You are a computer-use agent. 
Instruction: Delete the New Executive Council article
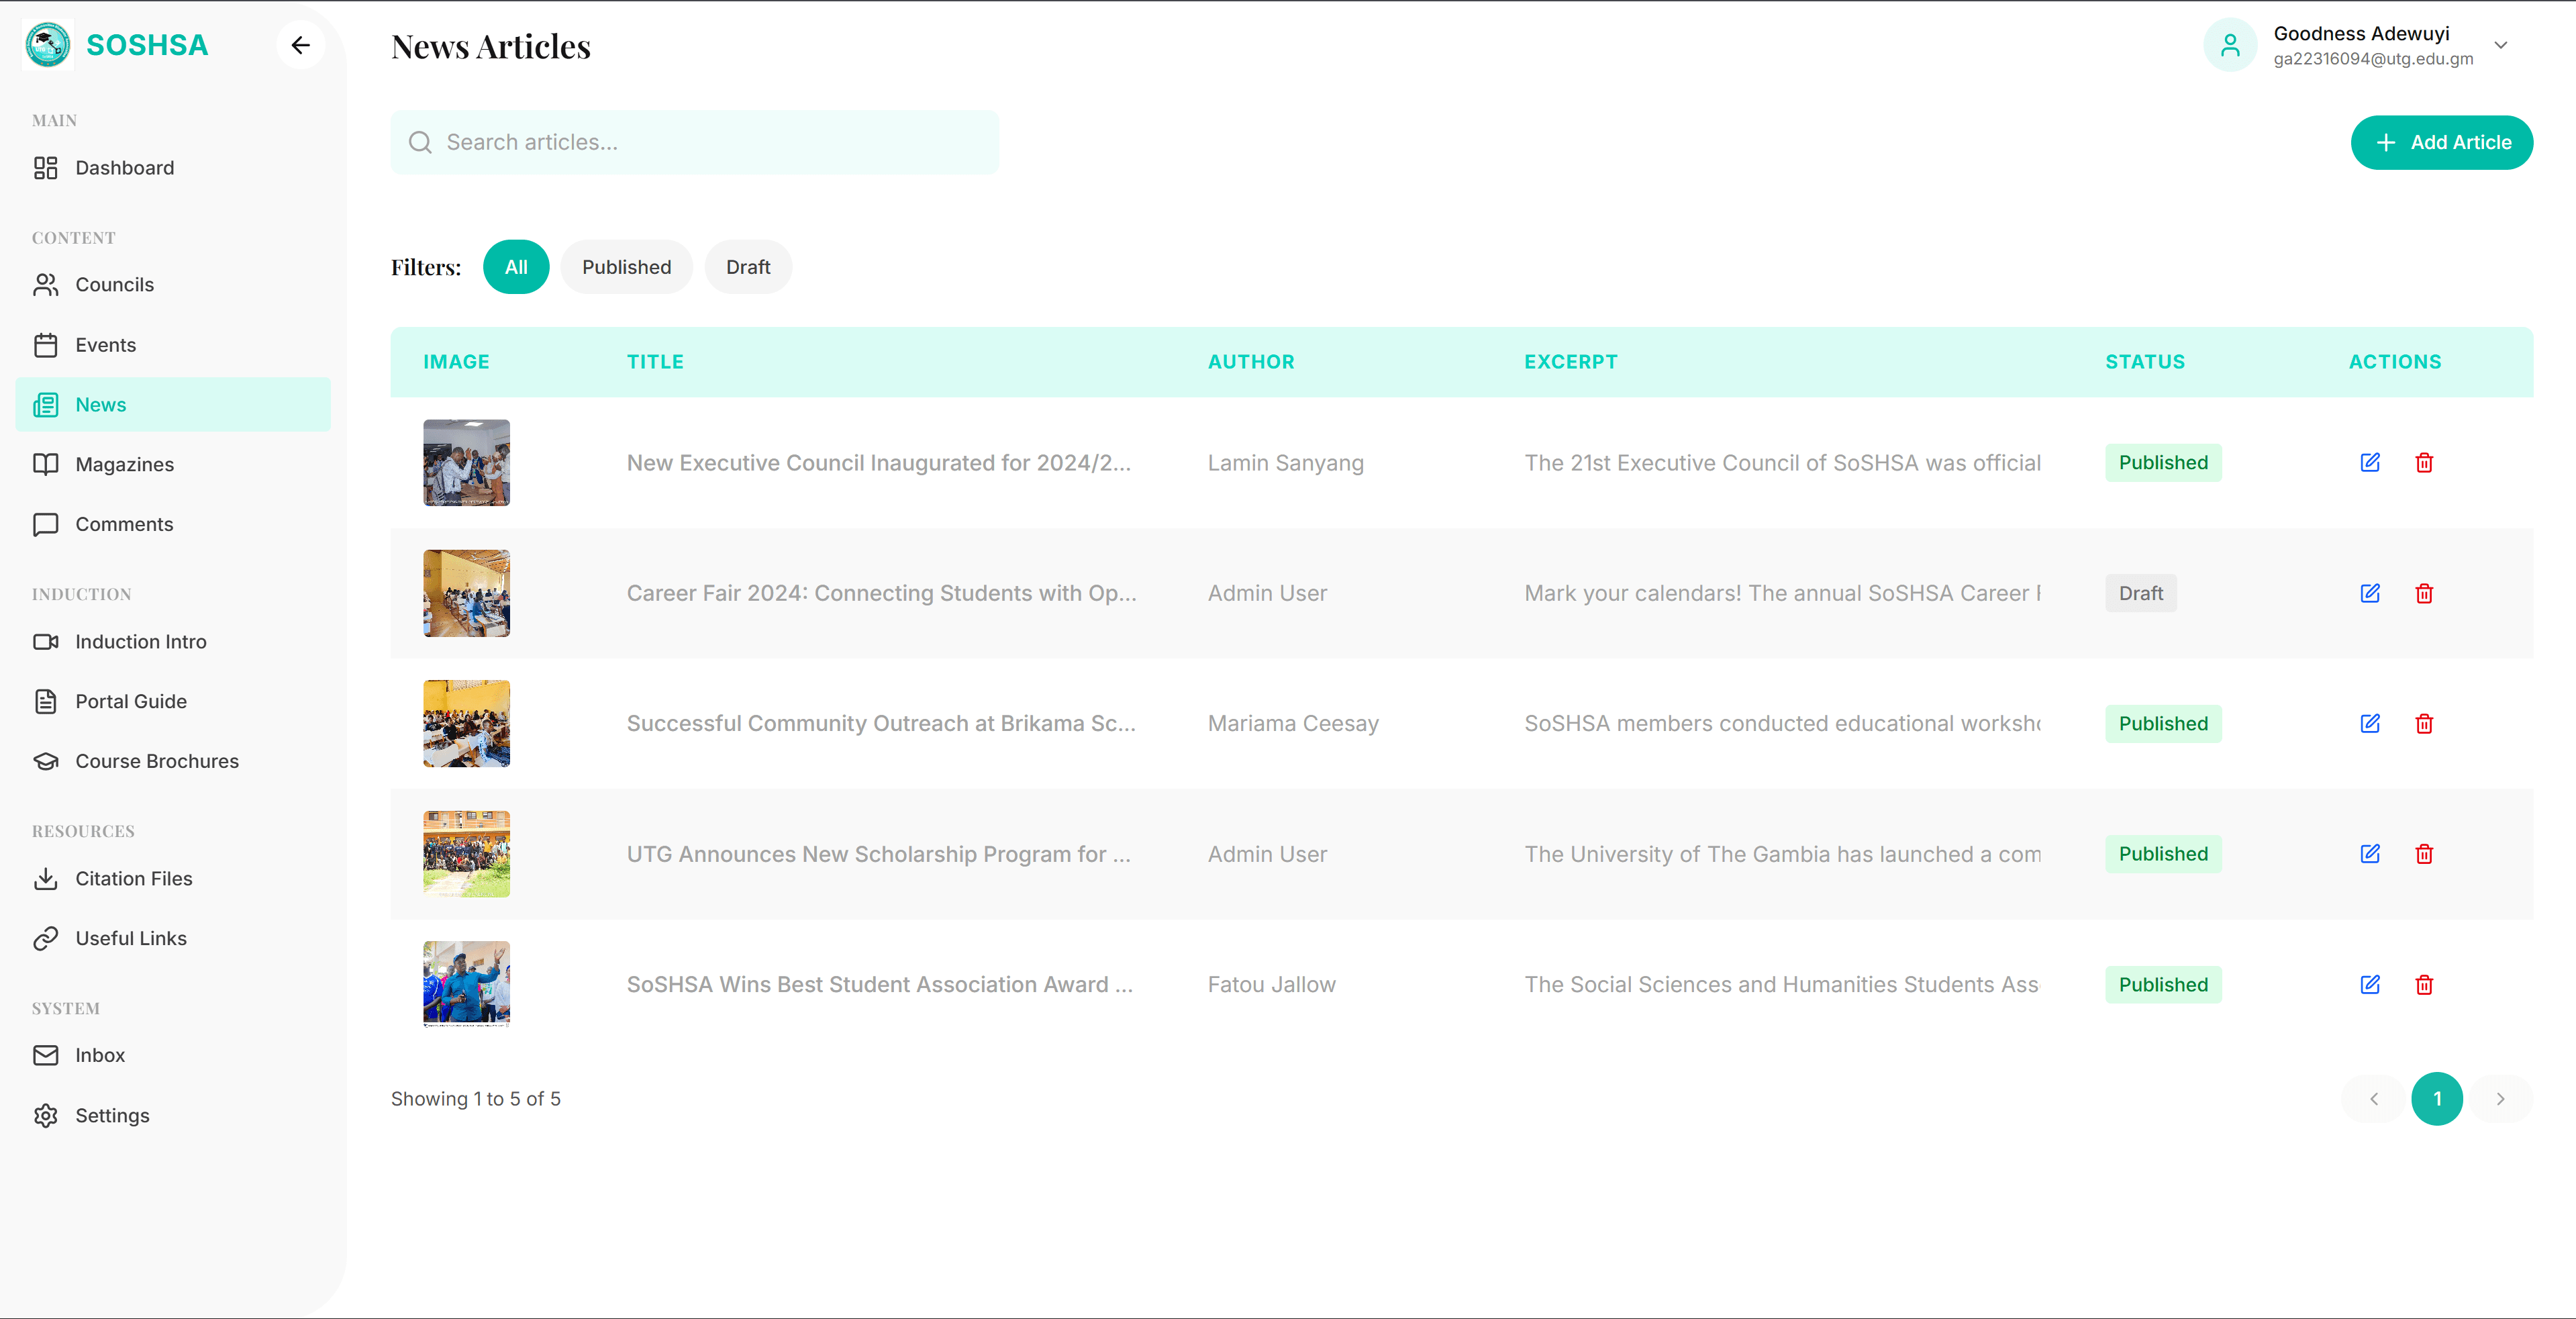pos(2424,463)
